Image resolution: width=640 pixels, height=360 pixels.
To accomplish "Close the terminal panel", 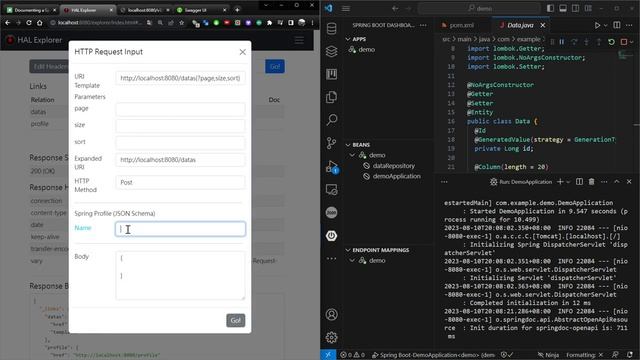I will 629,182.
